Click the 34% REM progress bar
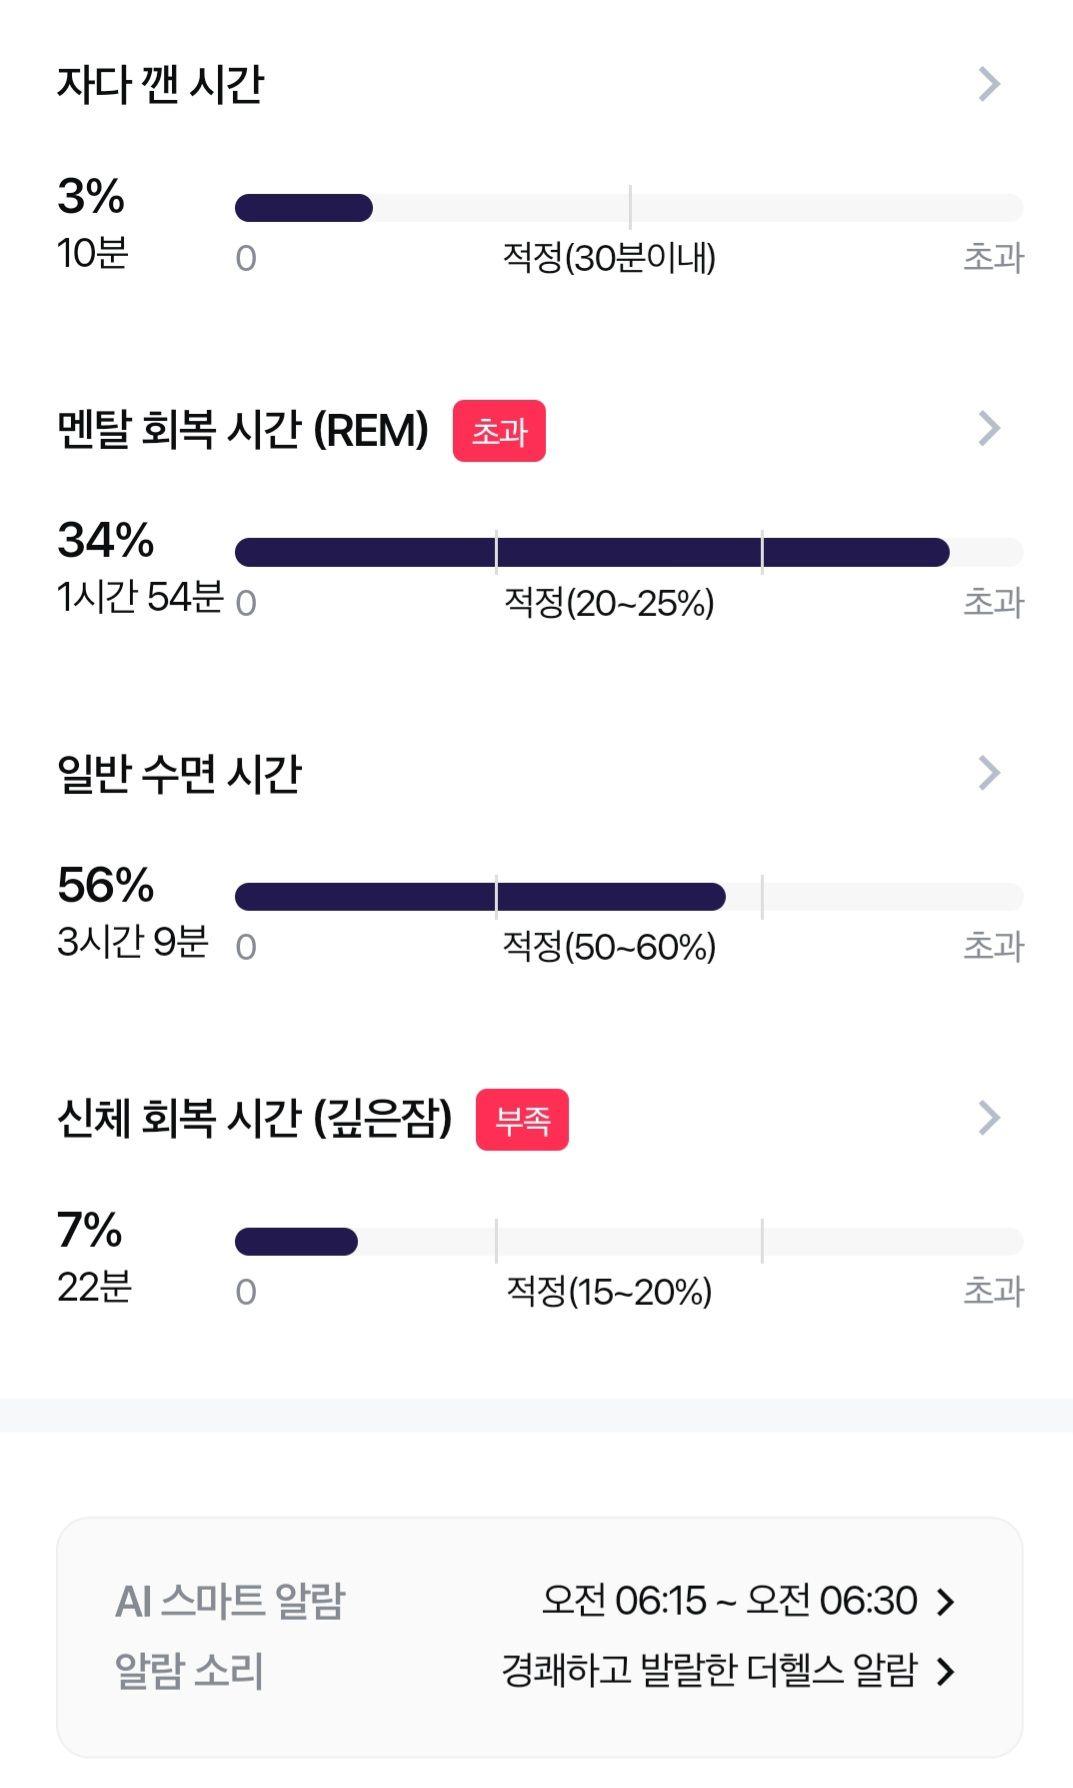This screenshot has width=1073, height=1788. (629, 552)
